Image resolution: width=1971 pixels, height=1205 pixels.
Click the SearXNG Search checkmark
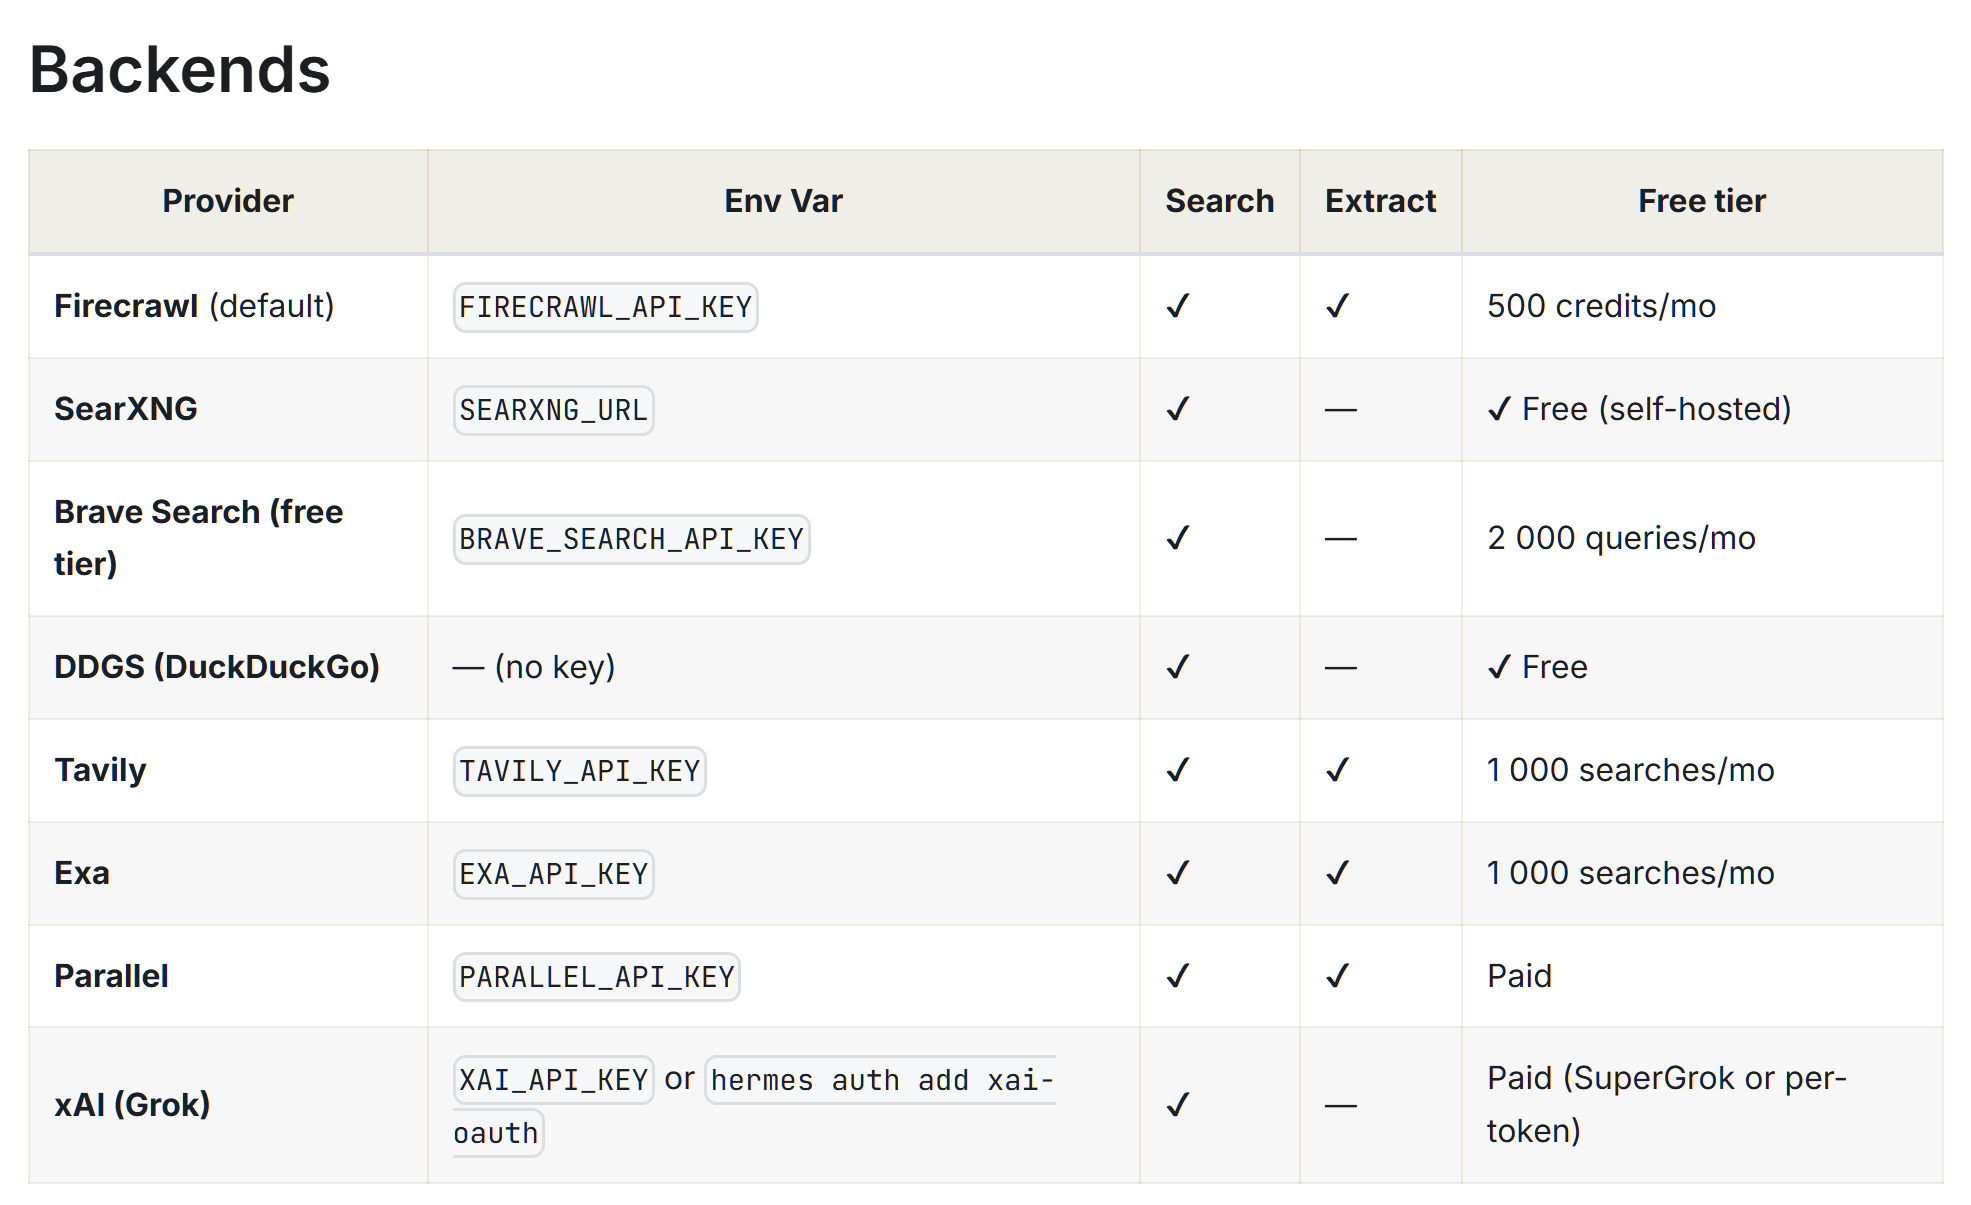[1178, 409]
